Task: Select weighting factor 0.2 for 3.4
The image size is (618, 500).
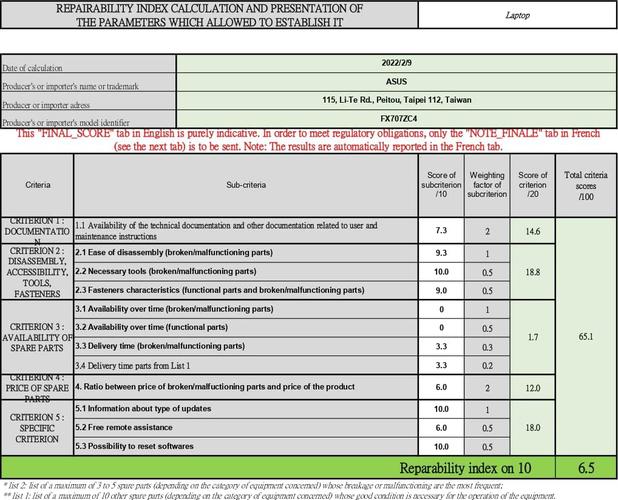Action: click(487, 366)
